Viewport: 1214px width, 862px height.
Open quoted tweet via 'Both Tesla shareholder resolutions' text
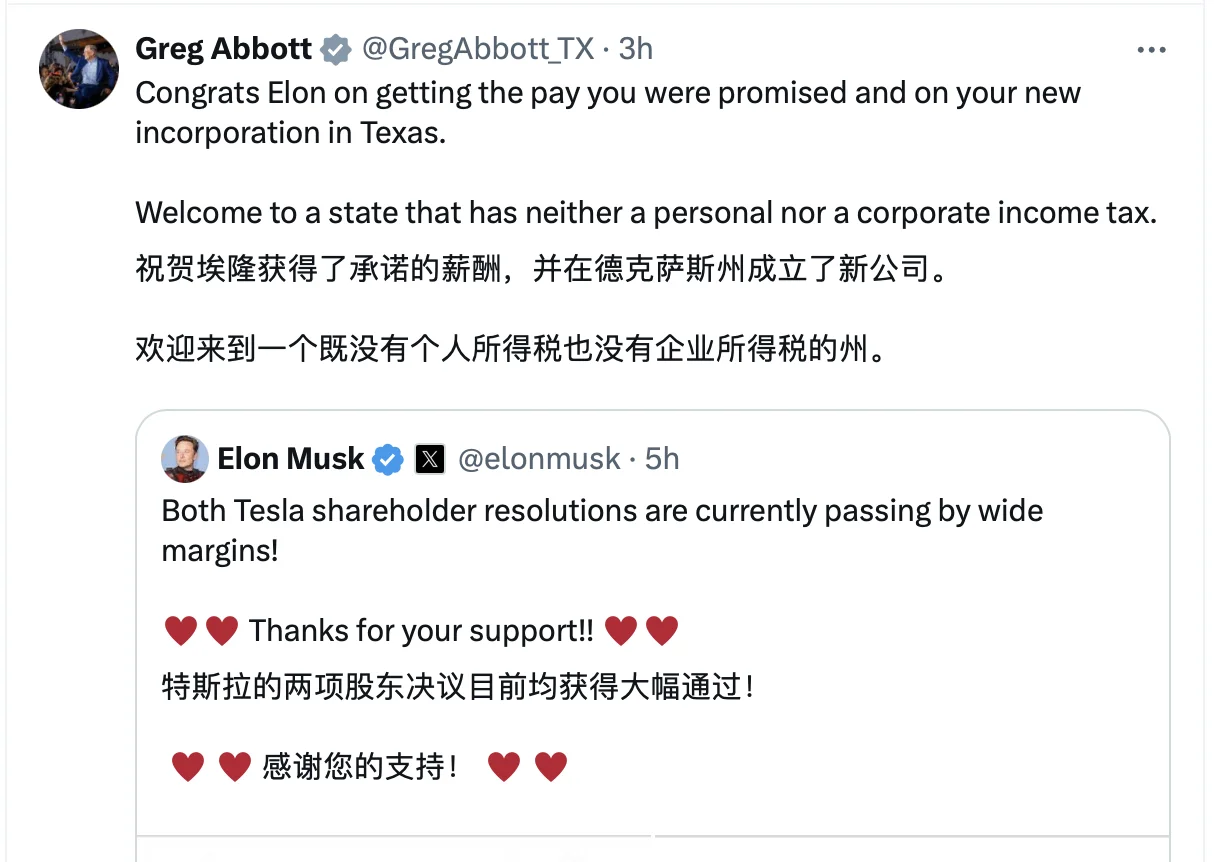(602, 511)
